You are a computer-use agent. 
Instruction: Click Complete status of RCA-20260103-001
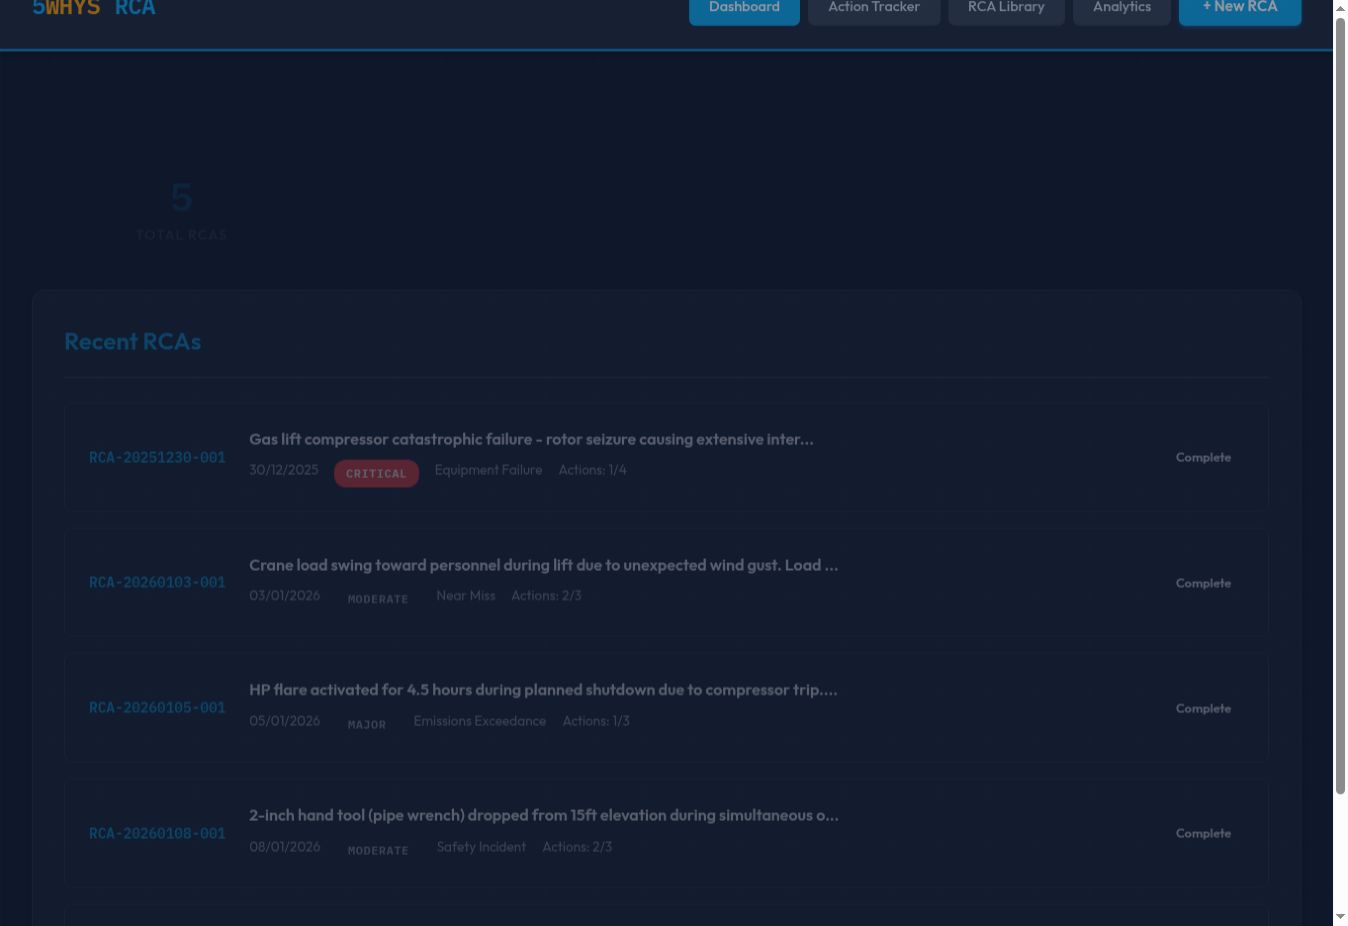1203,583
